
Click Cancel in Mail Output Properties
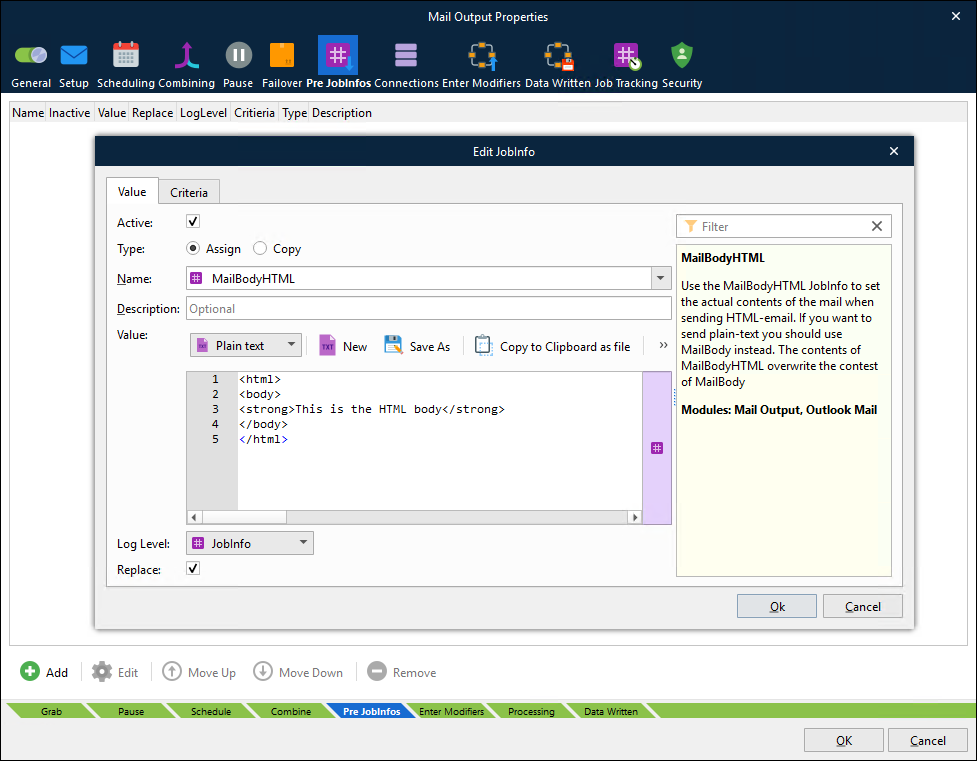pyautogui.click(x=927, y=740)
